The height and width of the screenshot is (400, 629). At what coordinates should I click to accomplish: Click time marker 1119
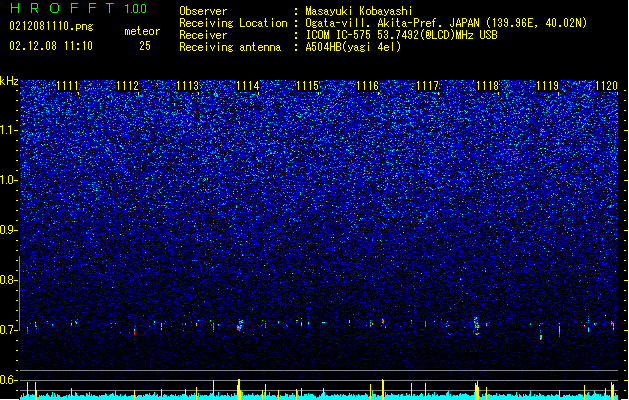(547, 86)
